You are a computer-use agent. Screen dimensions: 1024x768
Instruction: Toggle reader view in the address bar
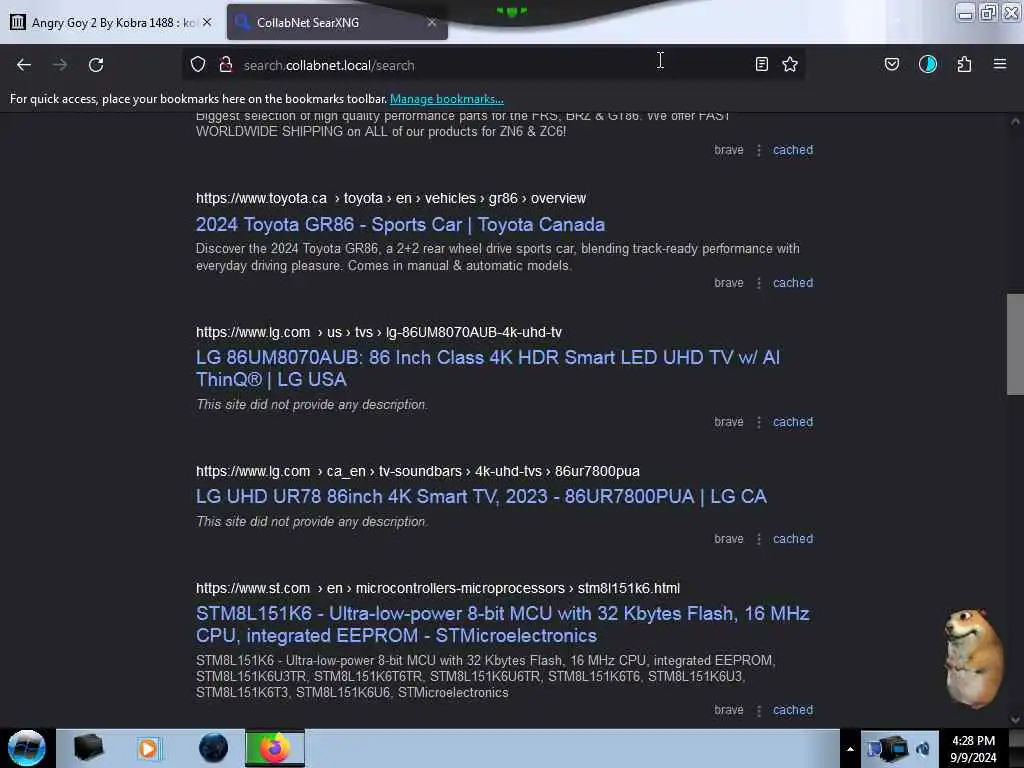pos(761,64)
